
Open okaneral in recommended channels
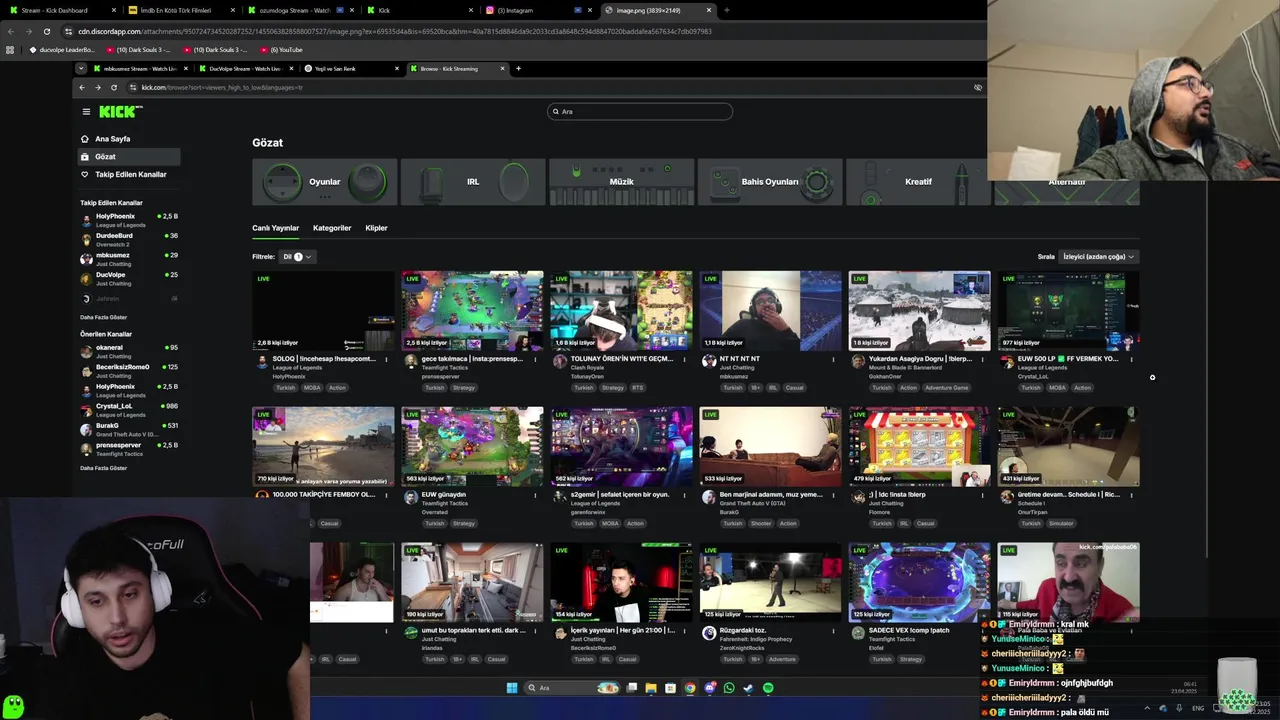[129, 351]
